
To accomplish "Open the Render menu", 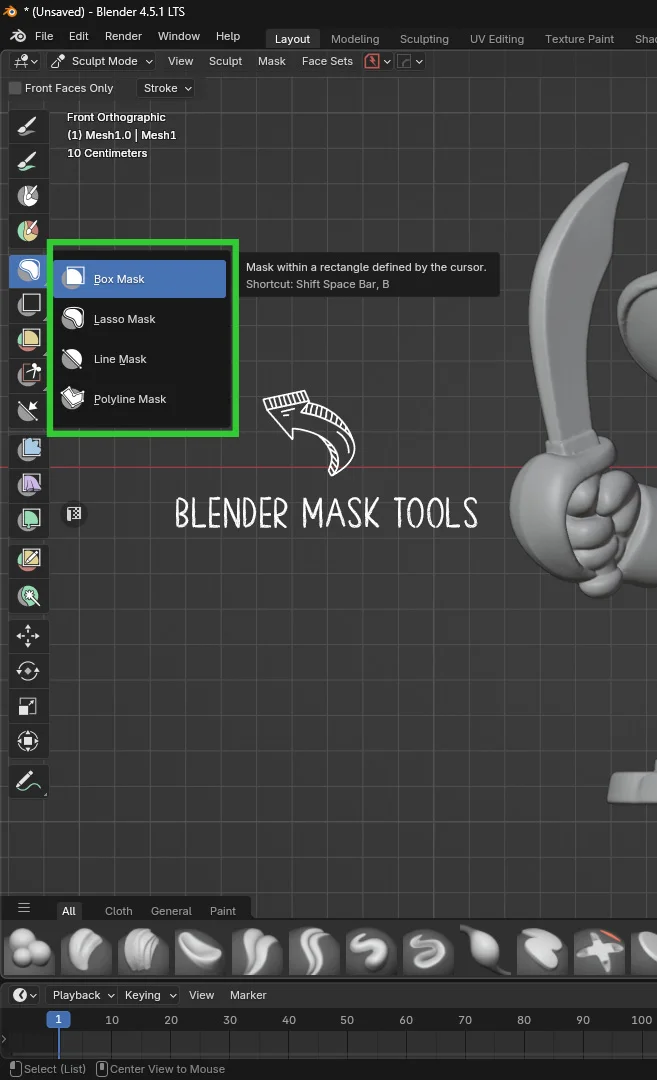I will [123, 37].
